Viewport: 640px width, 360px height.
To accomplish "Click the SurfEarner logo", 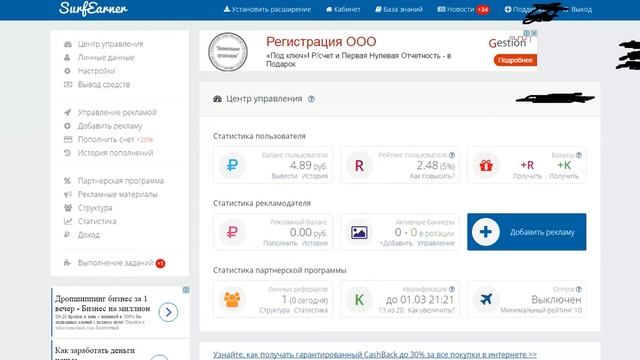I will pyautogui.click(x=93, y=9).
